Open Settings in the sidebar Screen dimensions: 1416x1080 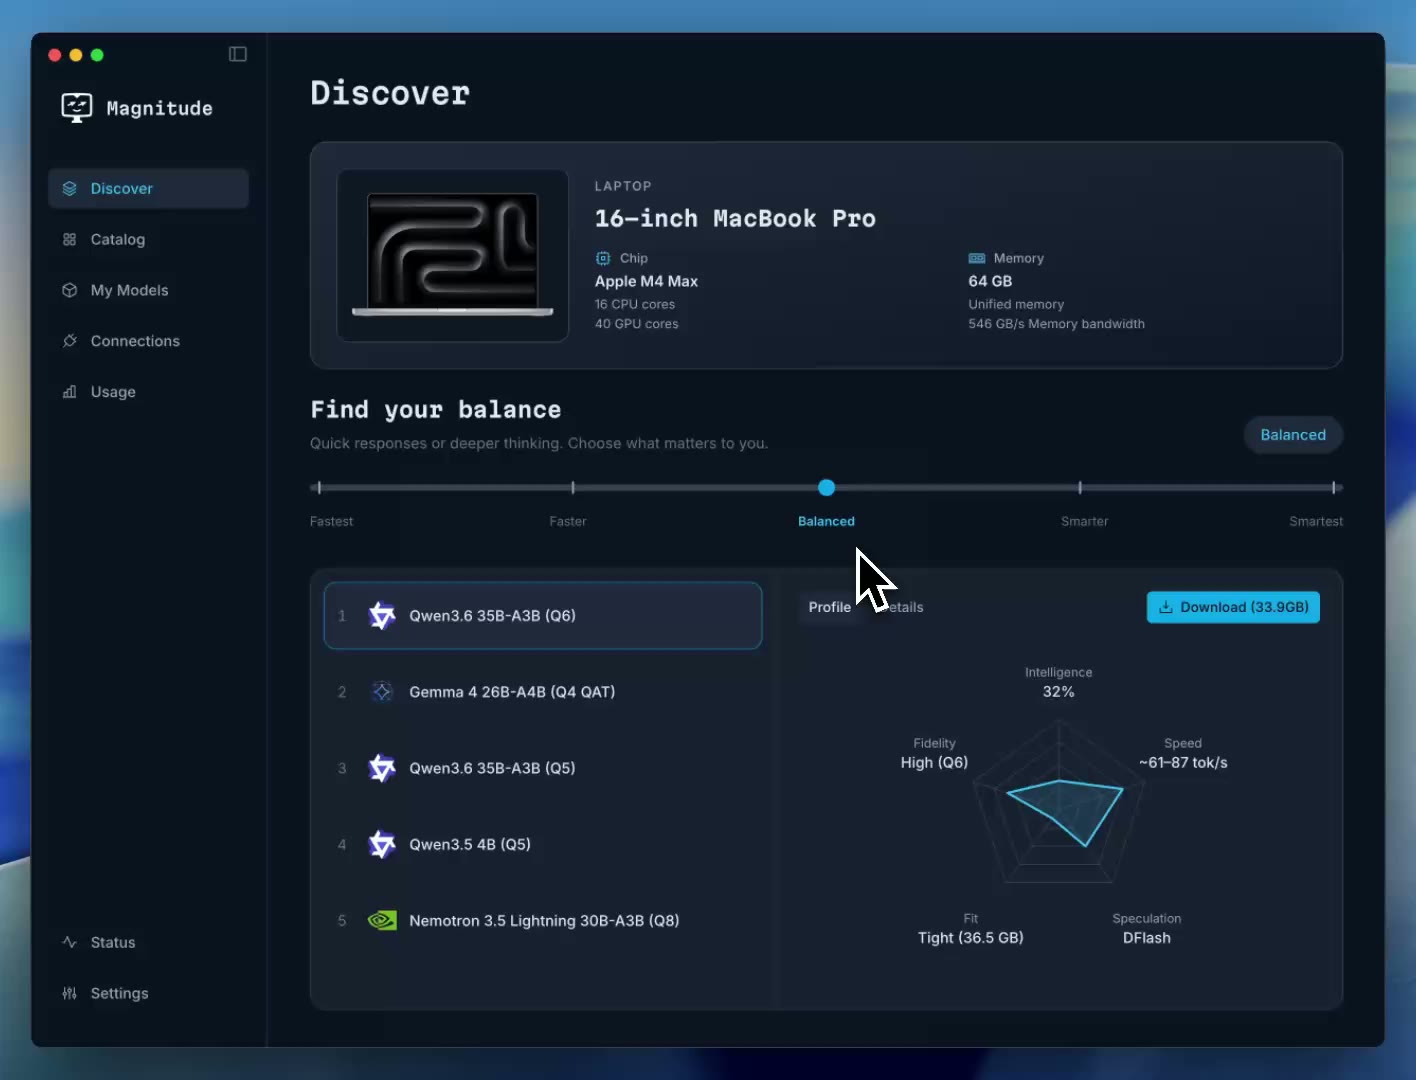148,993
